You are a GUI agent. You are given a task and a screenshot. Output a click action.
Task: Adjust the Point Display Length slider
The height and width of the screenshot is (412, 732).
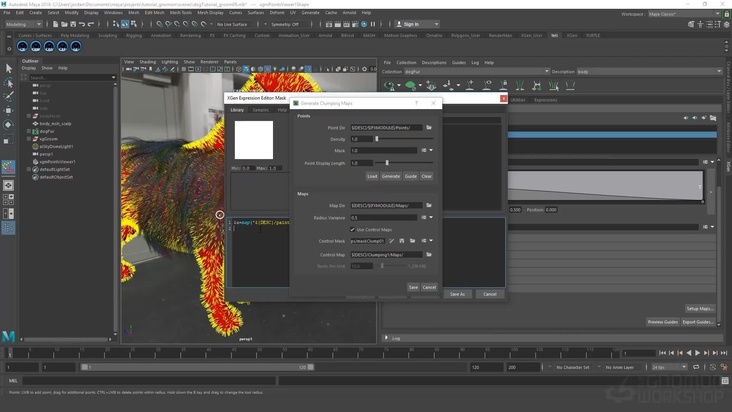point(387,163)
